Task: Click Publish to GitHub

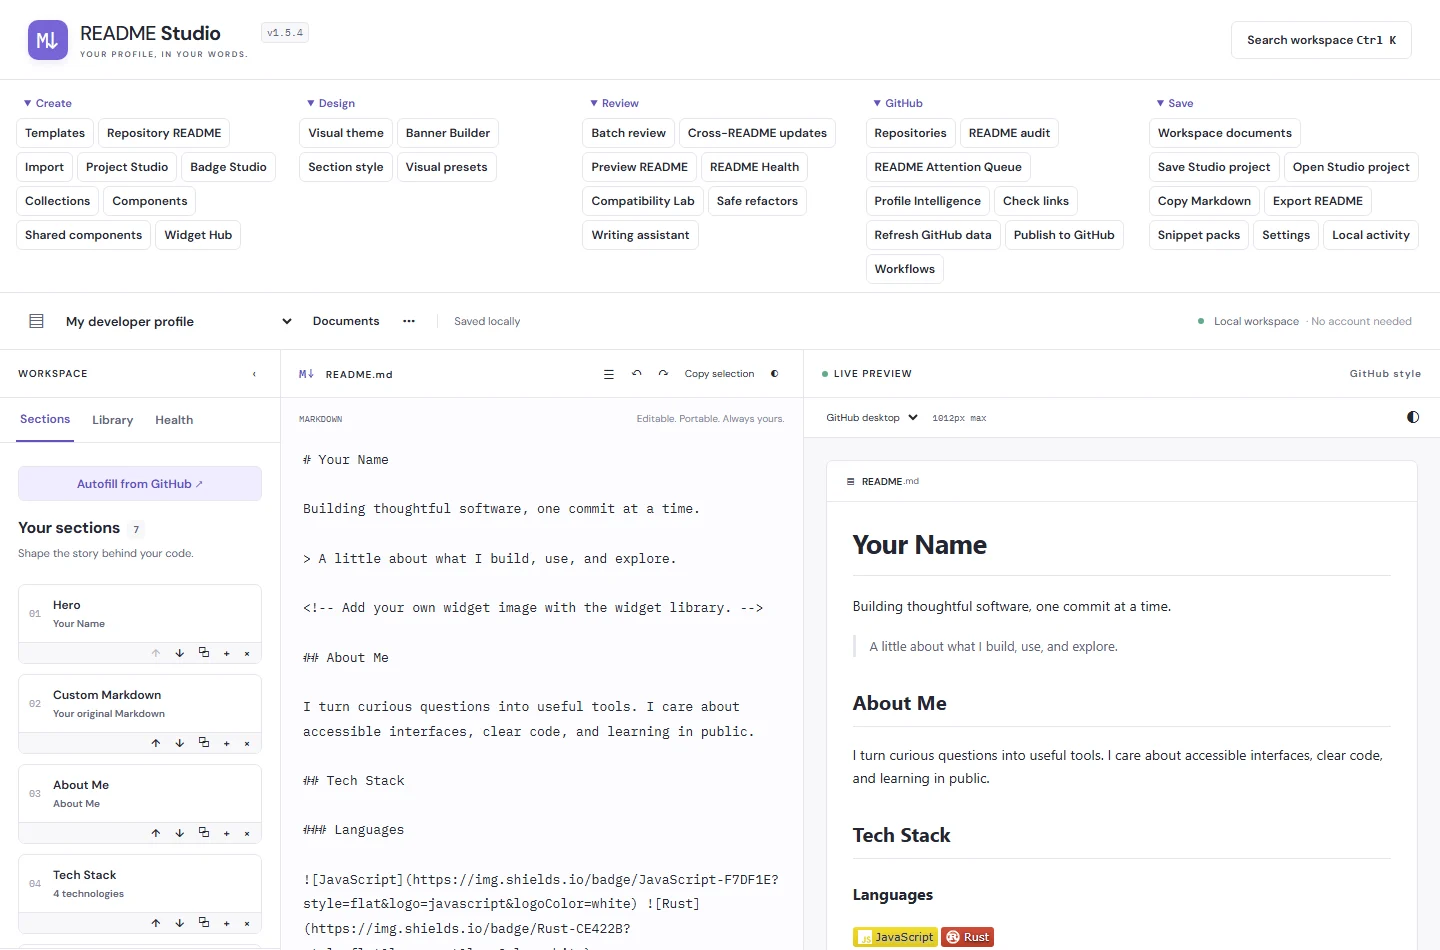Action: 1064,235
